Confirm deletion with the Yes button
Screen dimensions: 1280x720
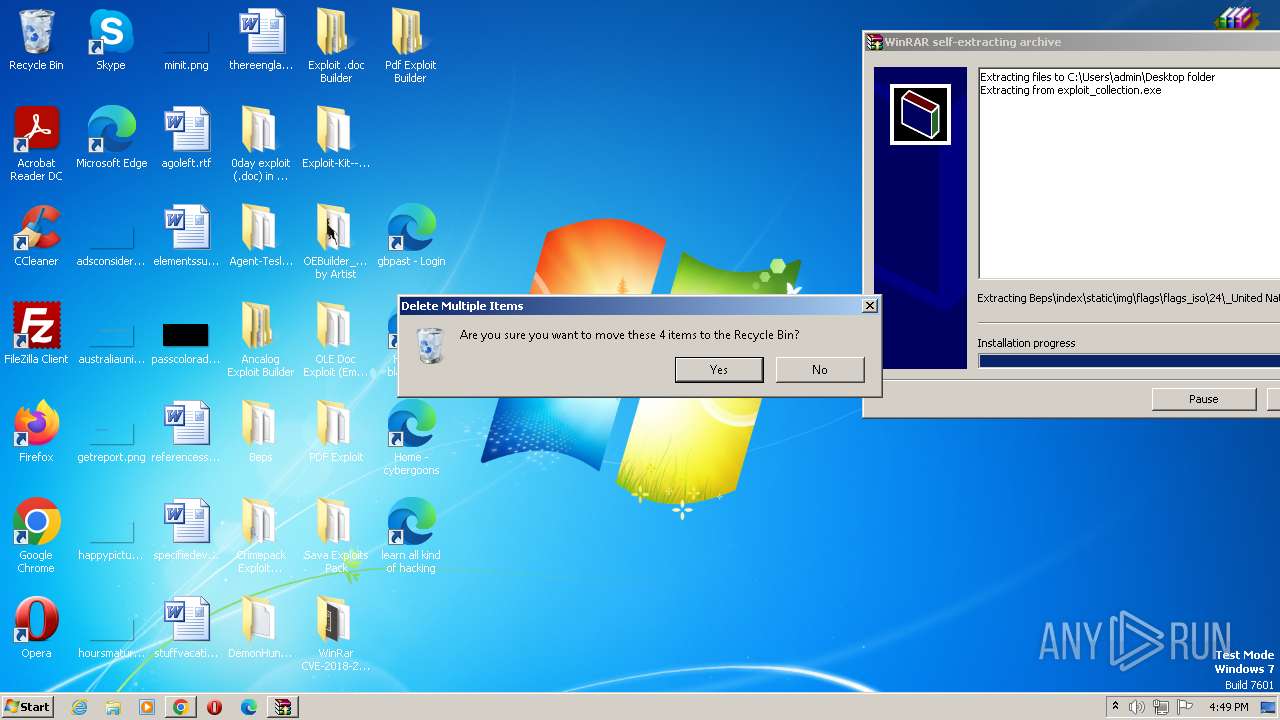coord(719,370)
